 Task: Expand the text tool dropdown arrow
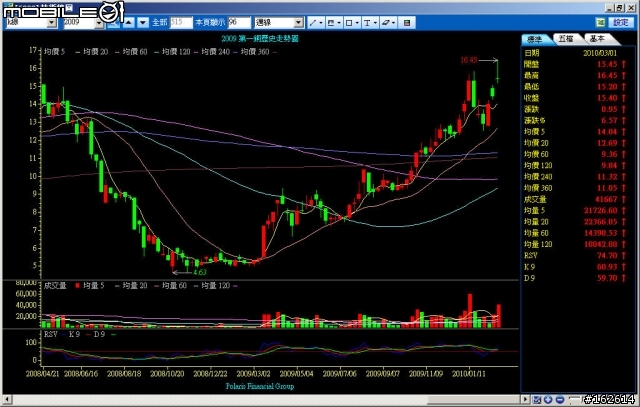pyautogui.click(x=376, y=23)
